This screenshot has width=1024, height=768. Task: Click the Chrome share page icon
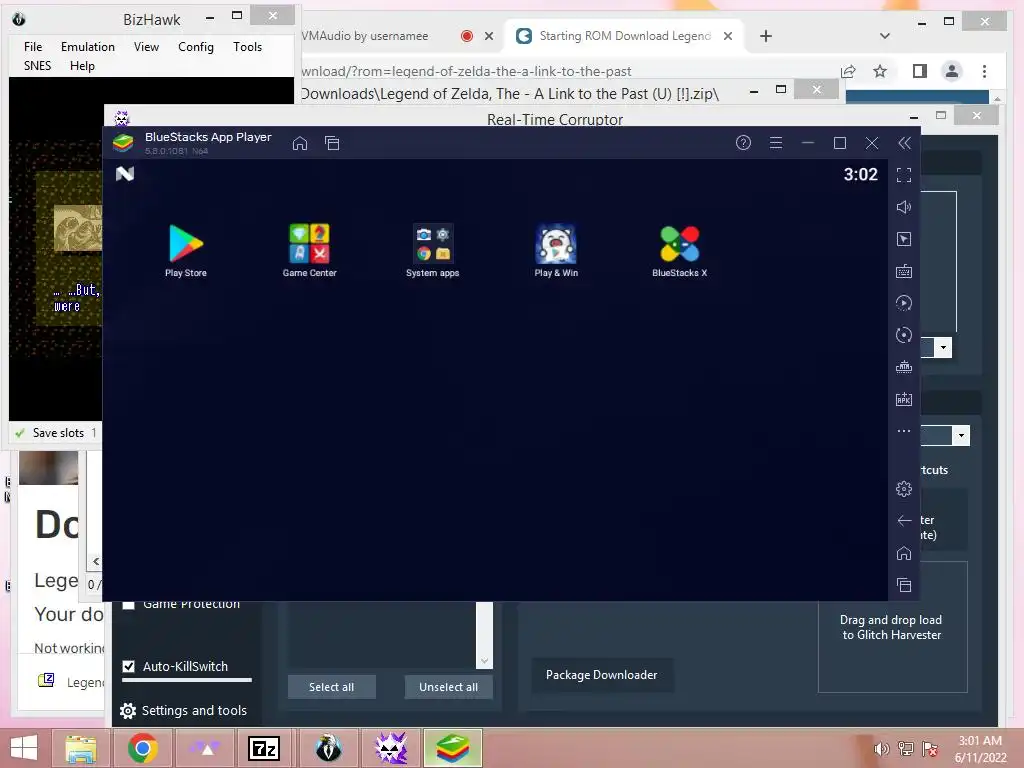coord(848,71)
